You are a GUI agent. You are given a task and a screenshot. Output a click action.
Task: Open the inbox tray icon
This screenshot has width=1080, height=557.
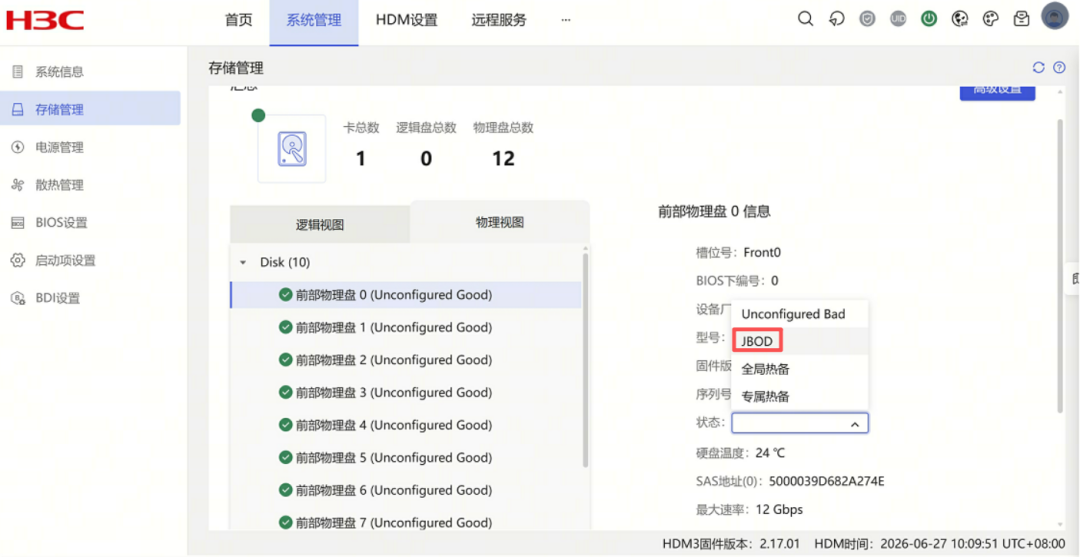1022,19
